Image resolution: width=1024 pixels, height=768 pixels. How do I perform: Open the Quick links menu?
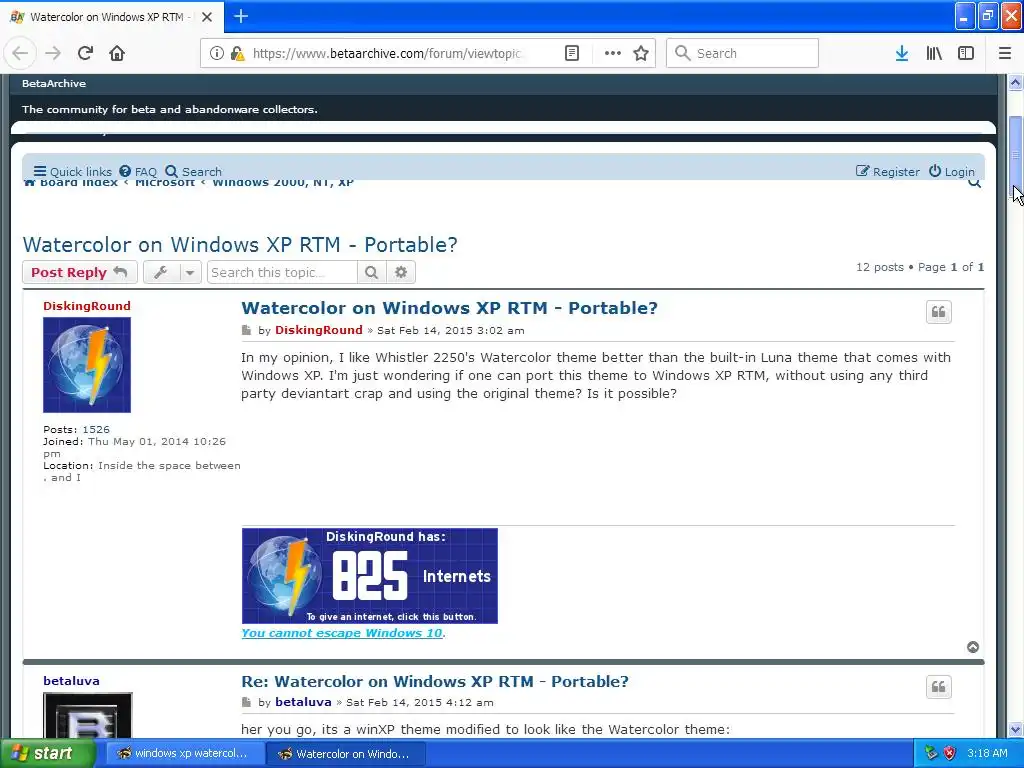tap(72, 172)
